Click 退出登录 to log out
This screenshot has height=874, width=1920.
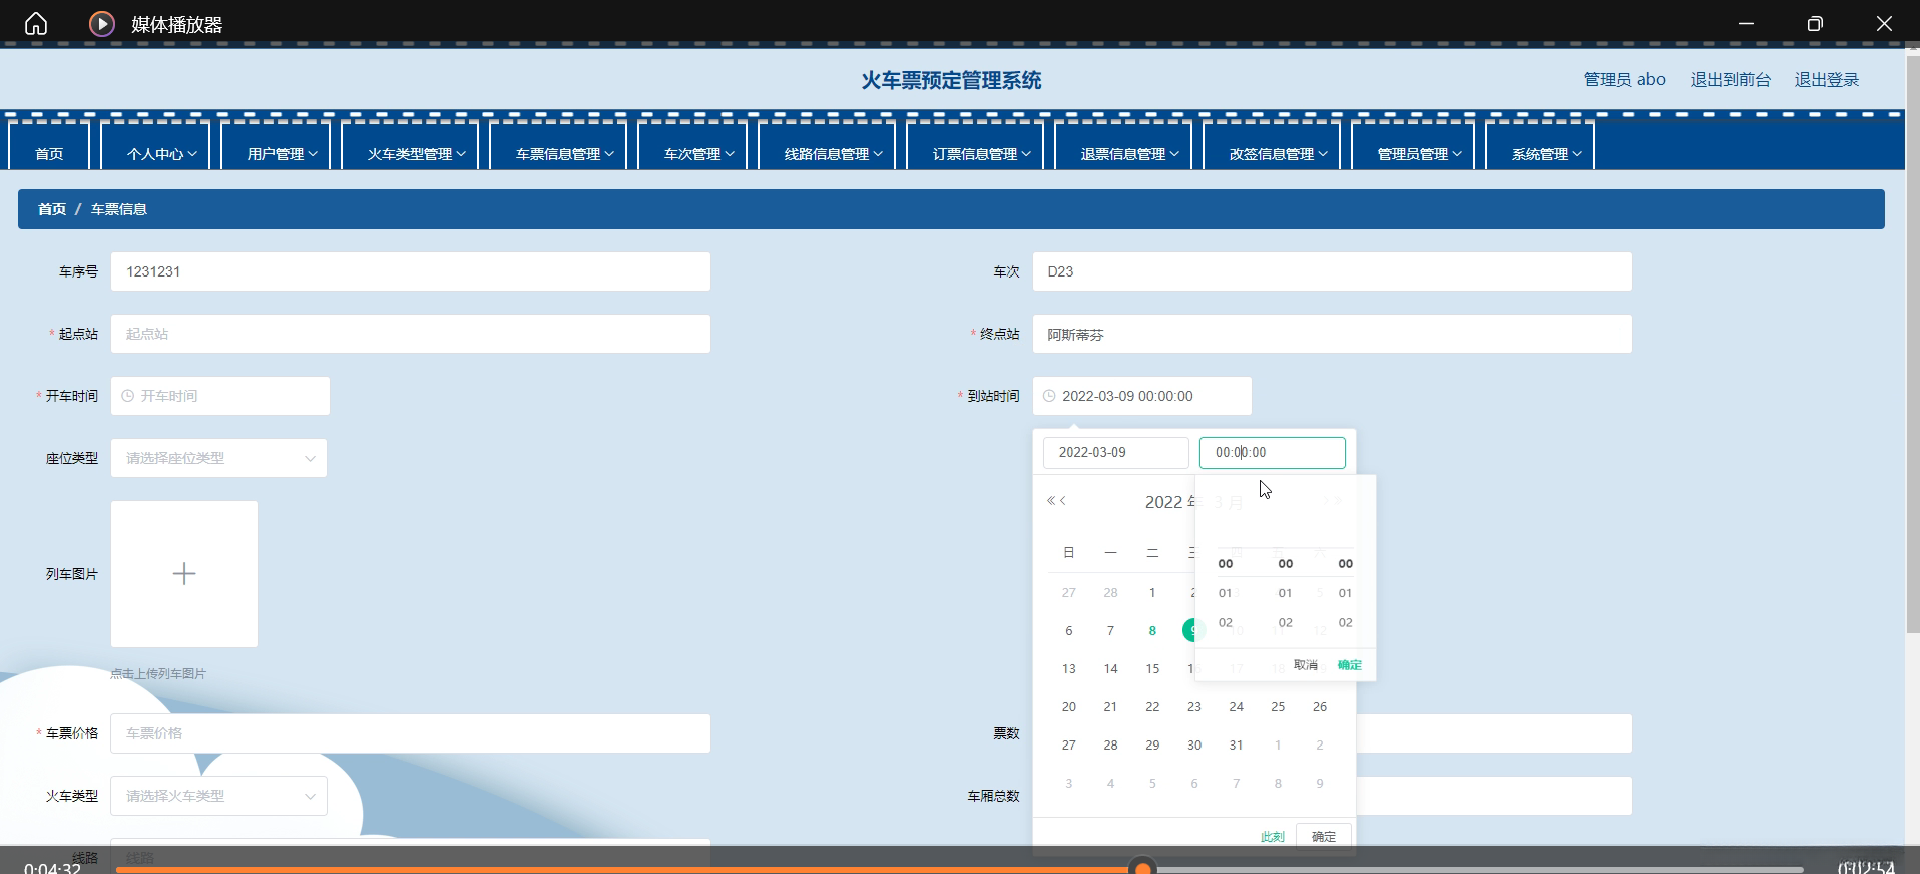[1827, 79]
